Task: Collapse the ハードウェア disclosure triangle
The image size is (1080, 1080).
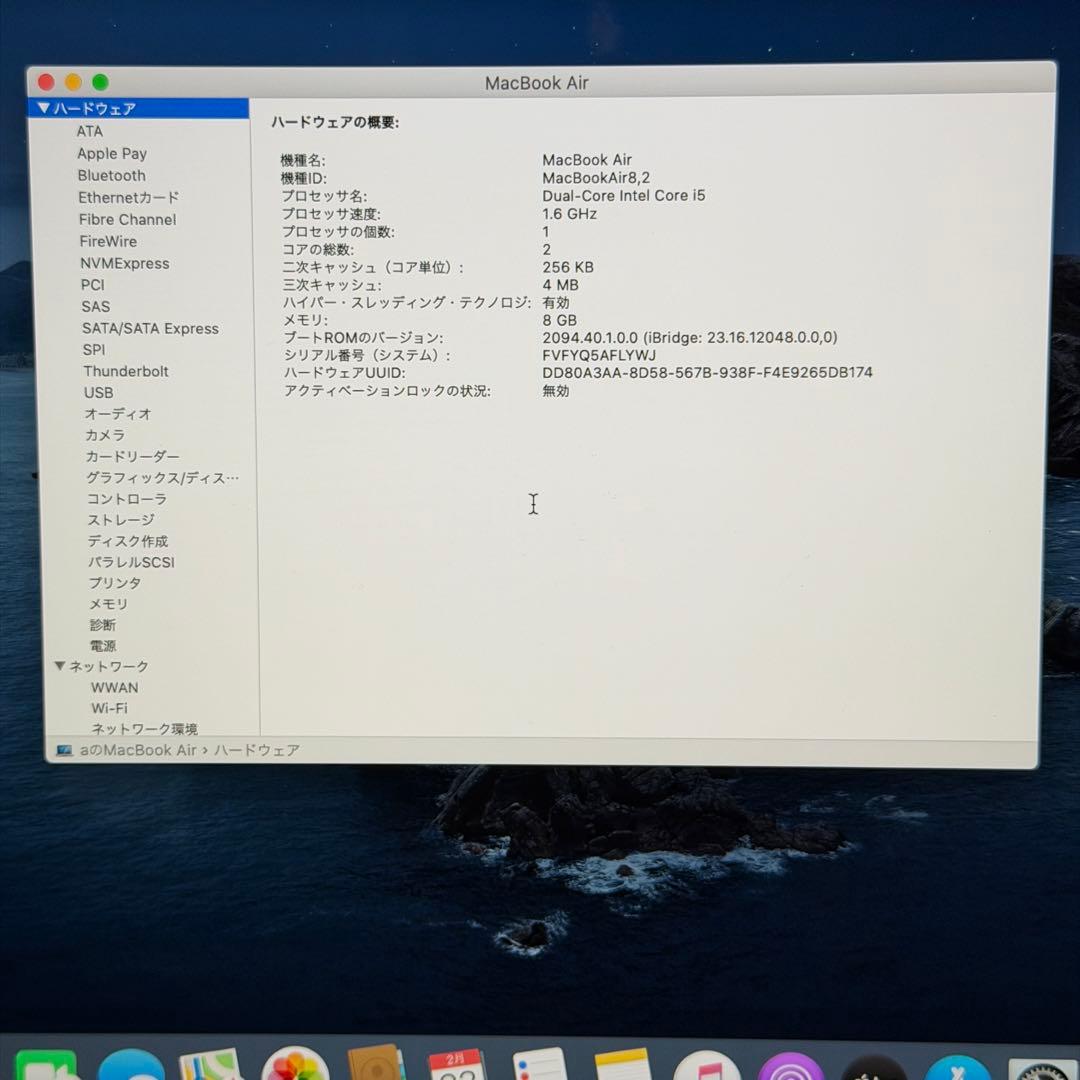Action: [x=44, y=108]
